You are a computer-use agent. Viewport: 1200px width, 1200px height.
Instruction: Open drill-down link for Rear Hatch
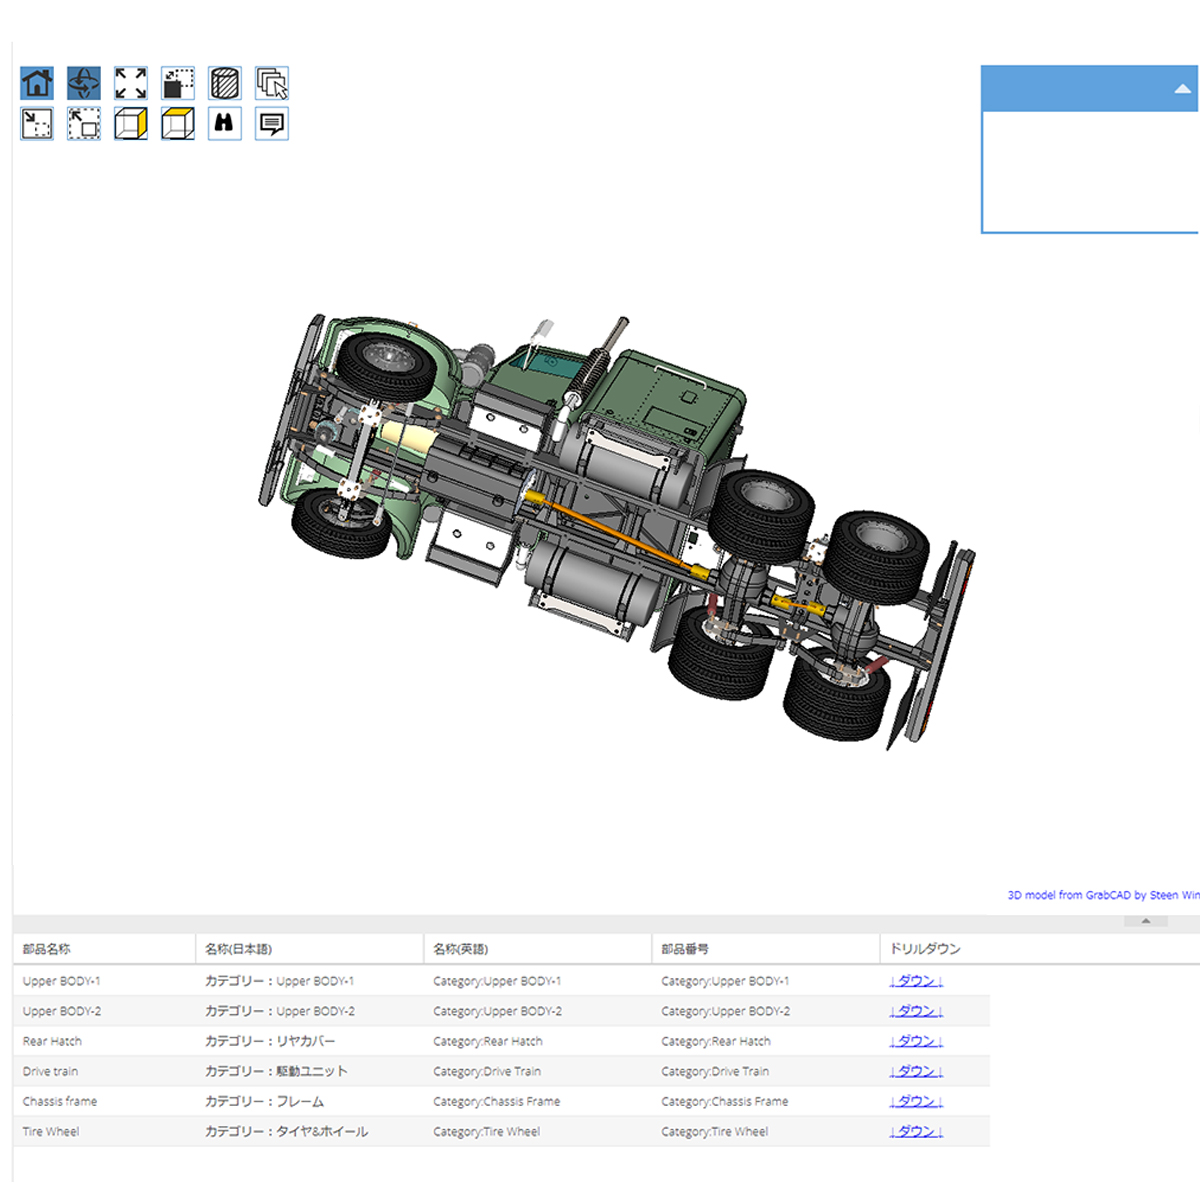[916, 1041]
